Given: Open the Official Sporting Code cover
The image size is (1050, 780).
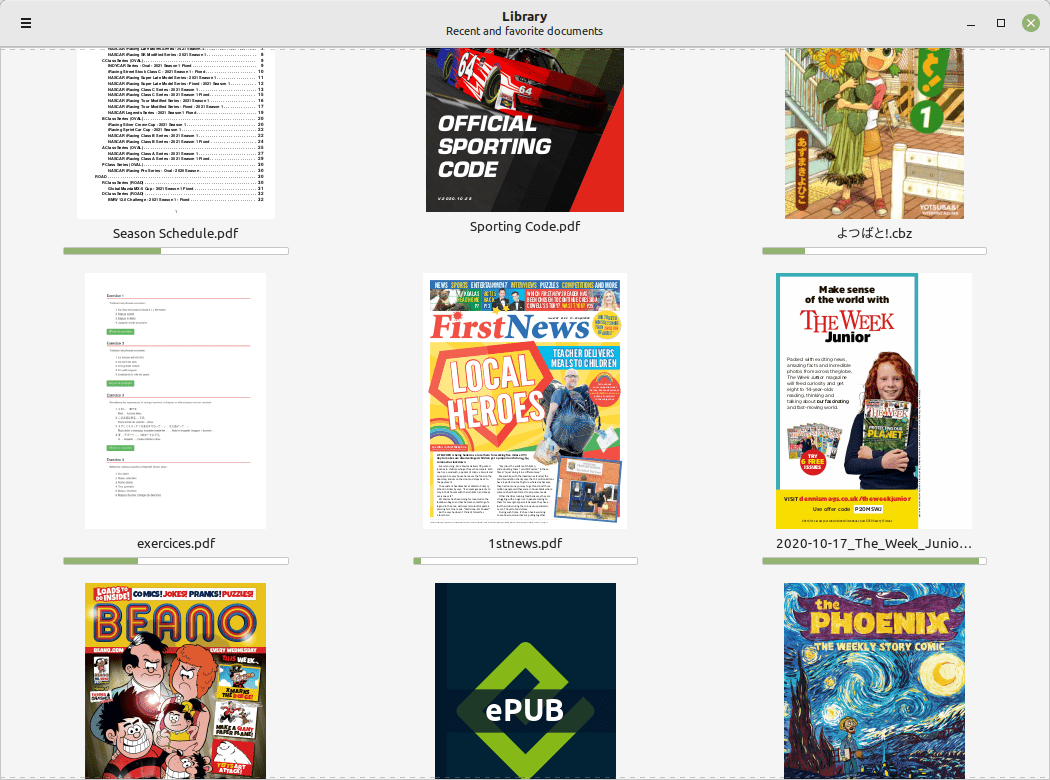Looking at the screenshot, I should 525,130.
